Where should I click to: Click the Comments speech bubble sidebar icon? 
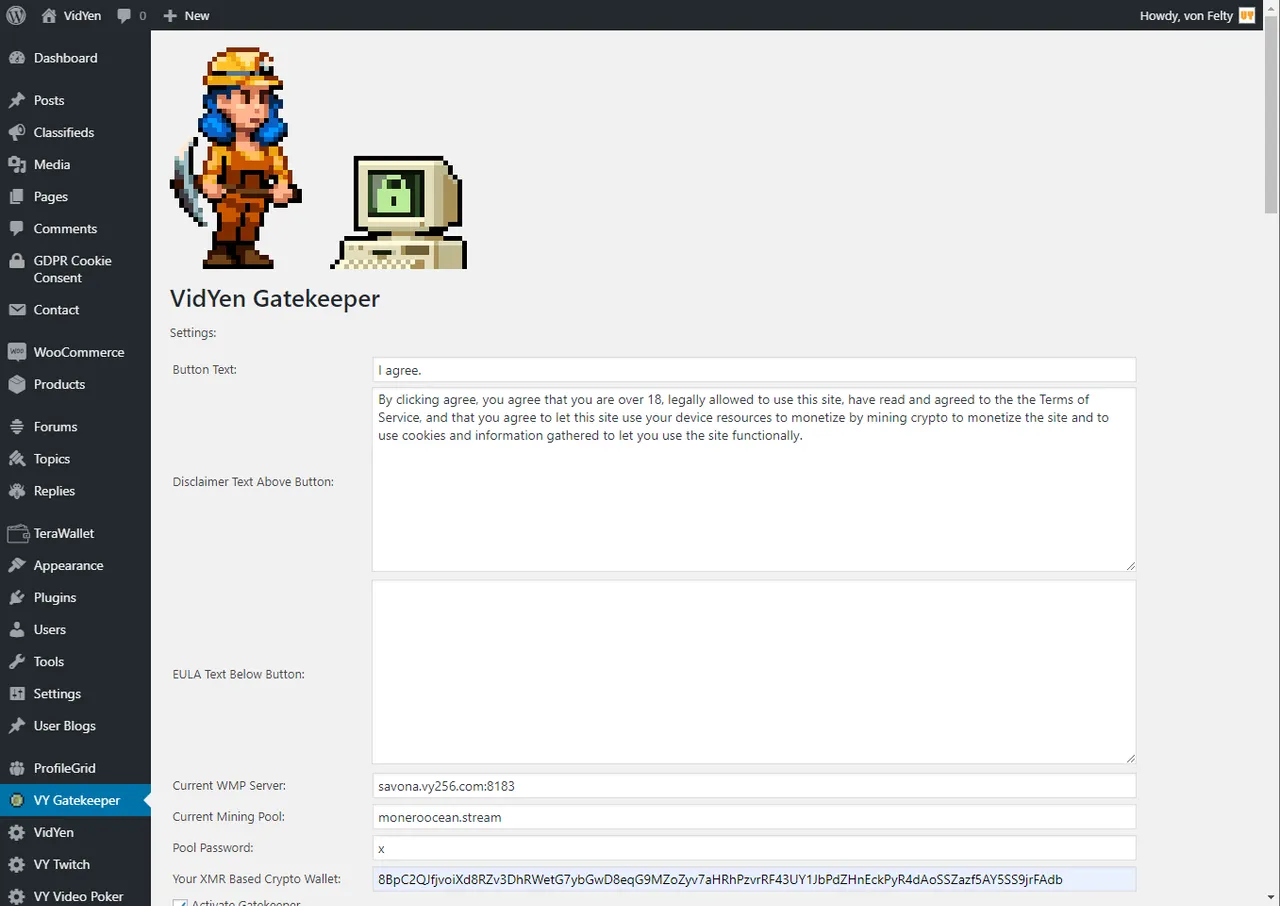(16, 228)
